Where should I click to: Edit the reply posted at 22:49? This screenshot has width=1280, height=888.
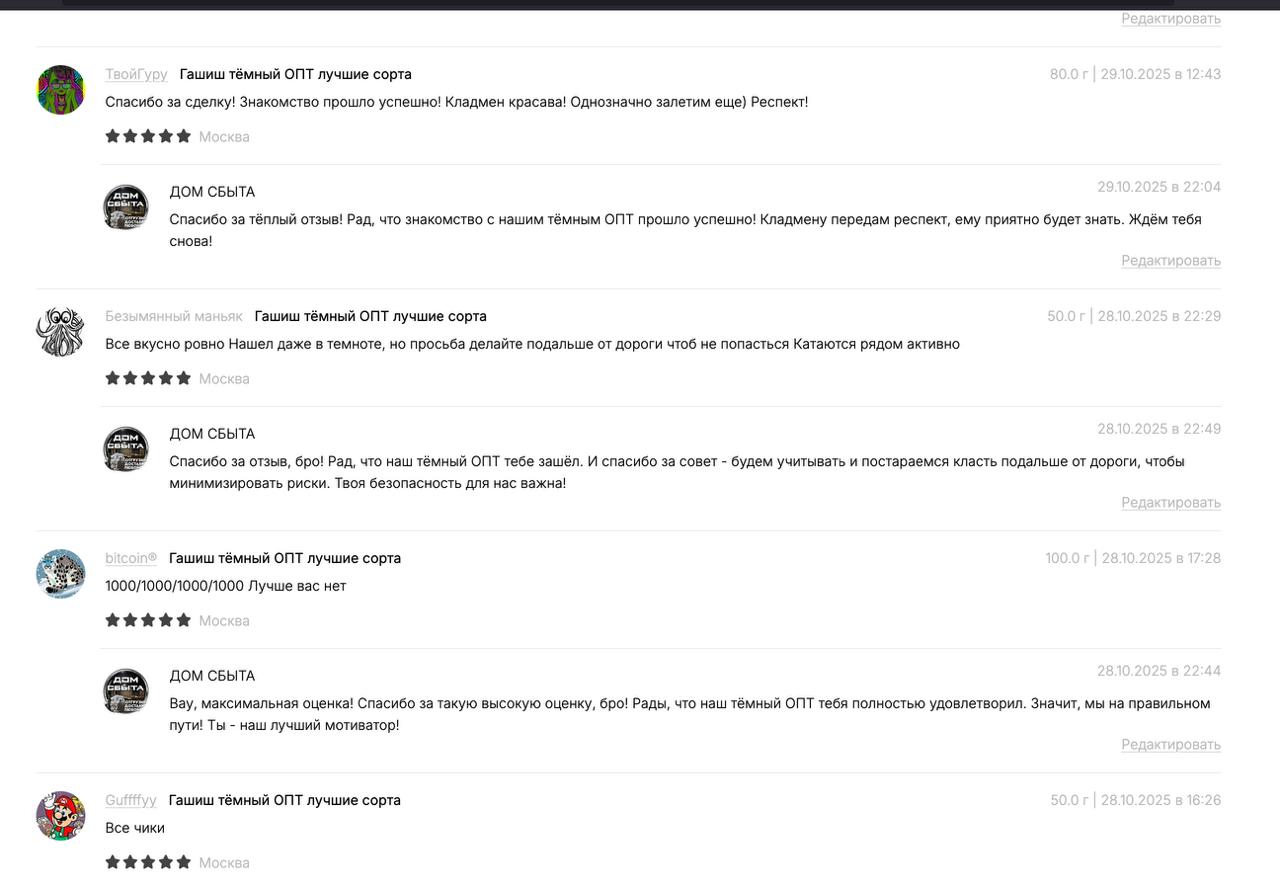pos(1171,503)
